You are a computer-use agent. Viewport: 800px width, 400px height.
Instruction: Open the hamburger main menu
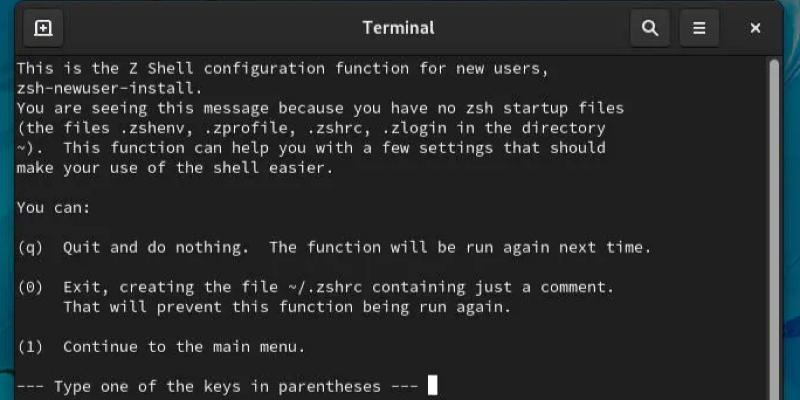coord(700,28)
